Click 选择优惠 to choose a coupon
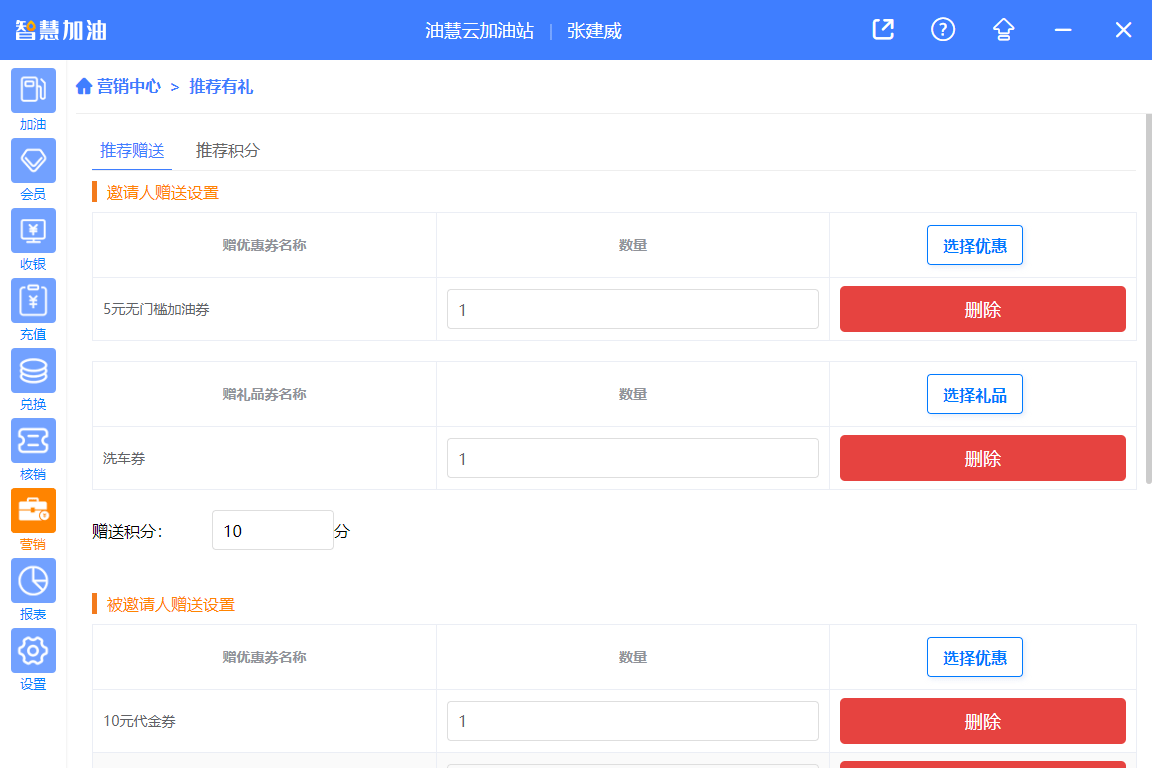 click(x=974, y=245)
